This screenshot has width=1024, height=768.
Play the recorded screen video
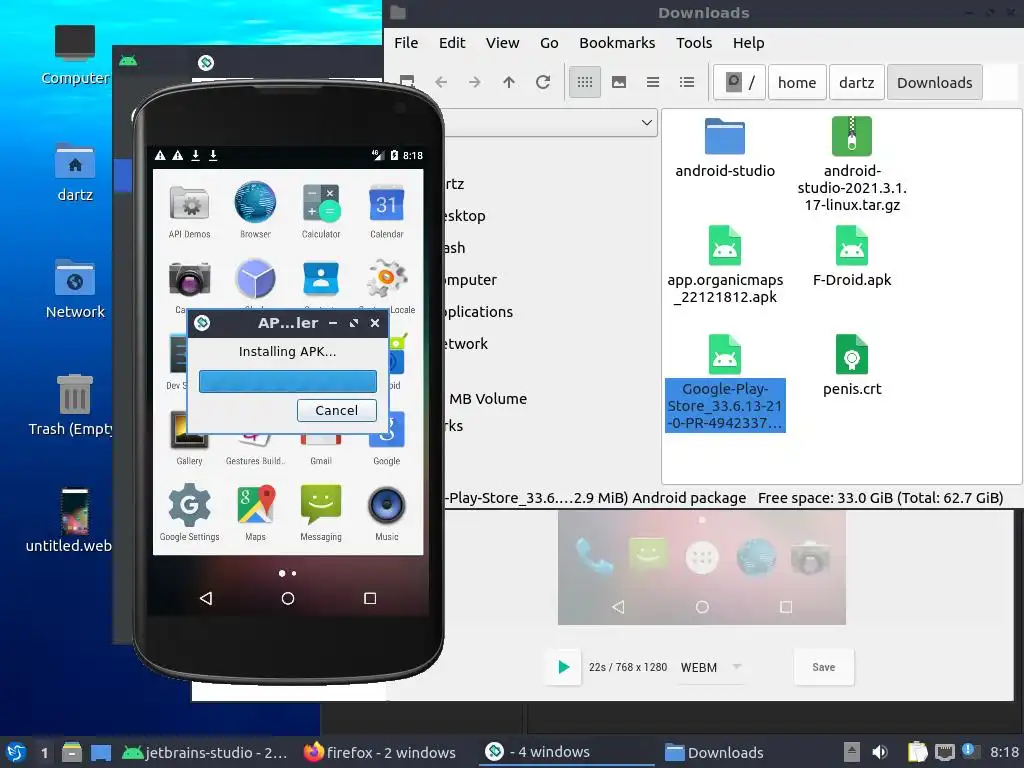pyautogui.click(x=563, y=667)
